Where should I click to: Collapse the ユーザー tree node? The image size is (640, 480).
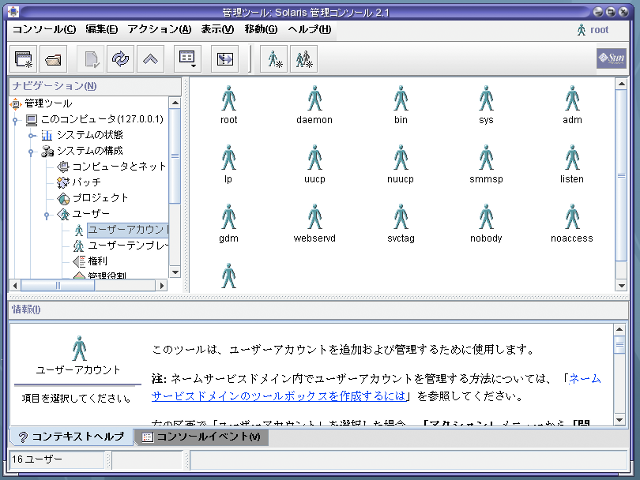point(47,215)
